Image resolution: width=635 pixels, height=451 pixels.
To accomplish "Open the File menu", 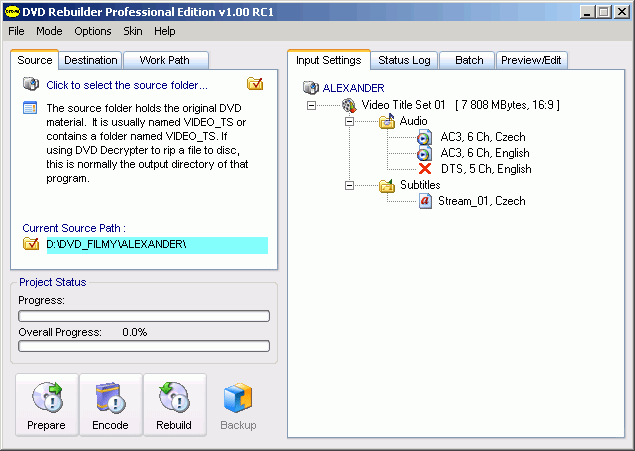I will (16, 31).
